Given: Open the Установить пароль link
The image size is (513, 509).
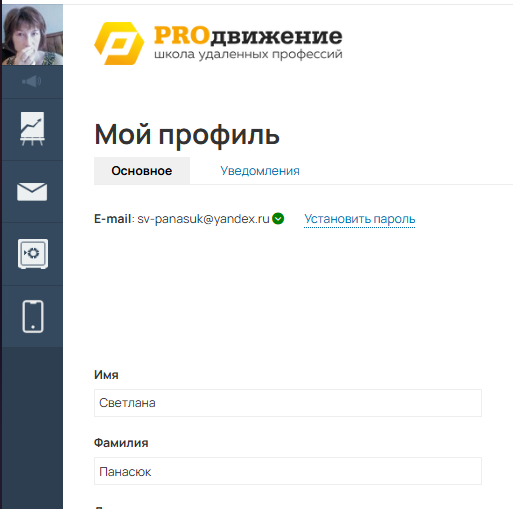Looking at the screenshot, I should [360, 219].
